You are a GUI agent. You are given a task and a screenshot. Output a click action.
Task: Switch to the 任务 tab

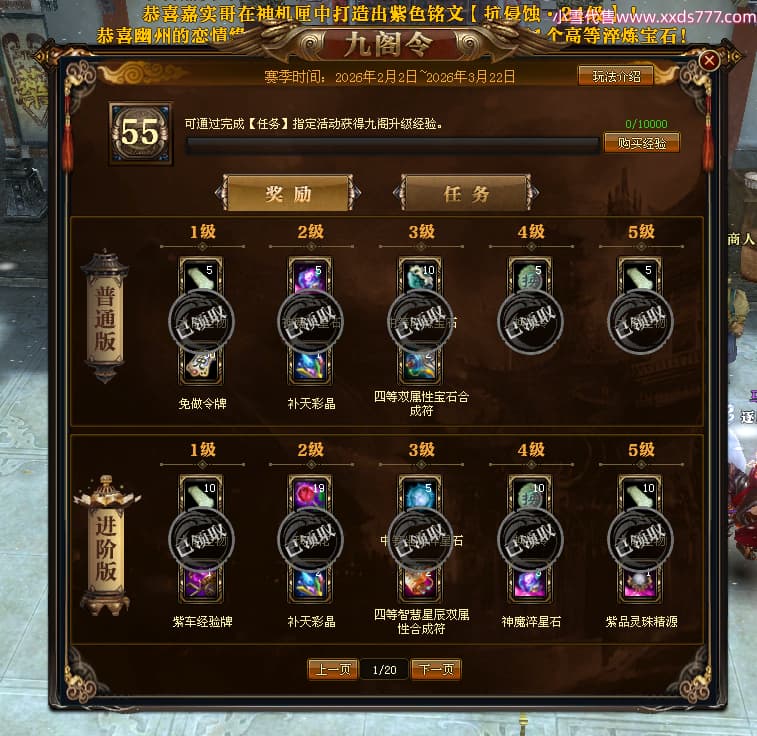(466, 194)
